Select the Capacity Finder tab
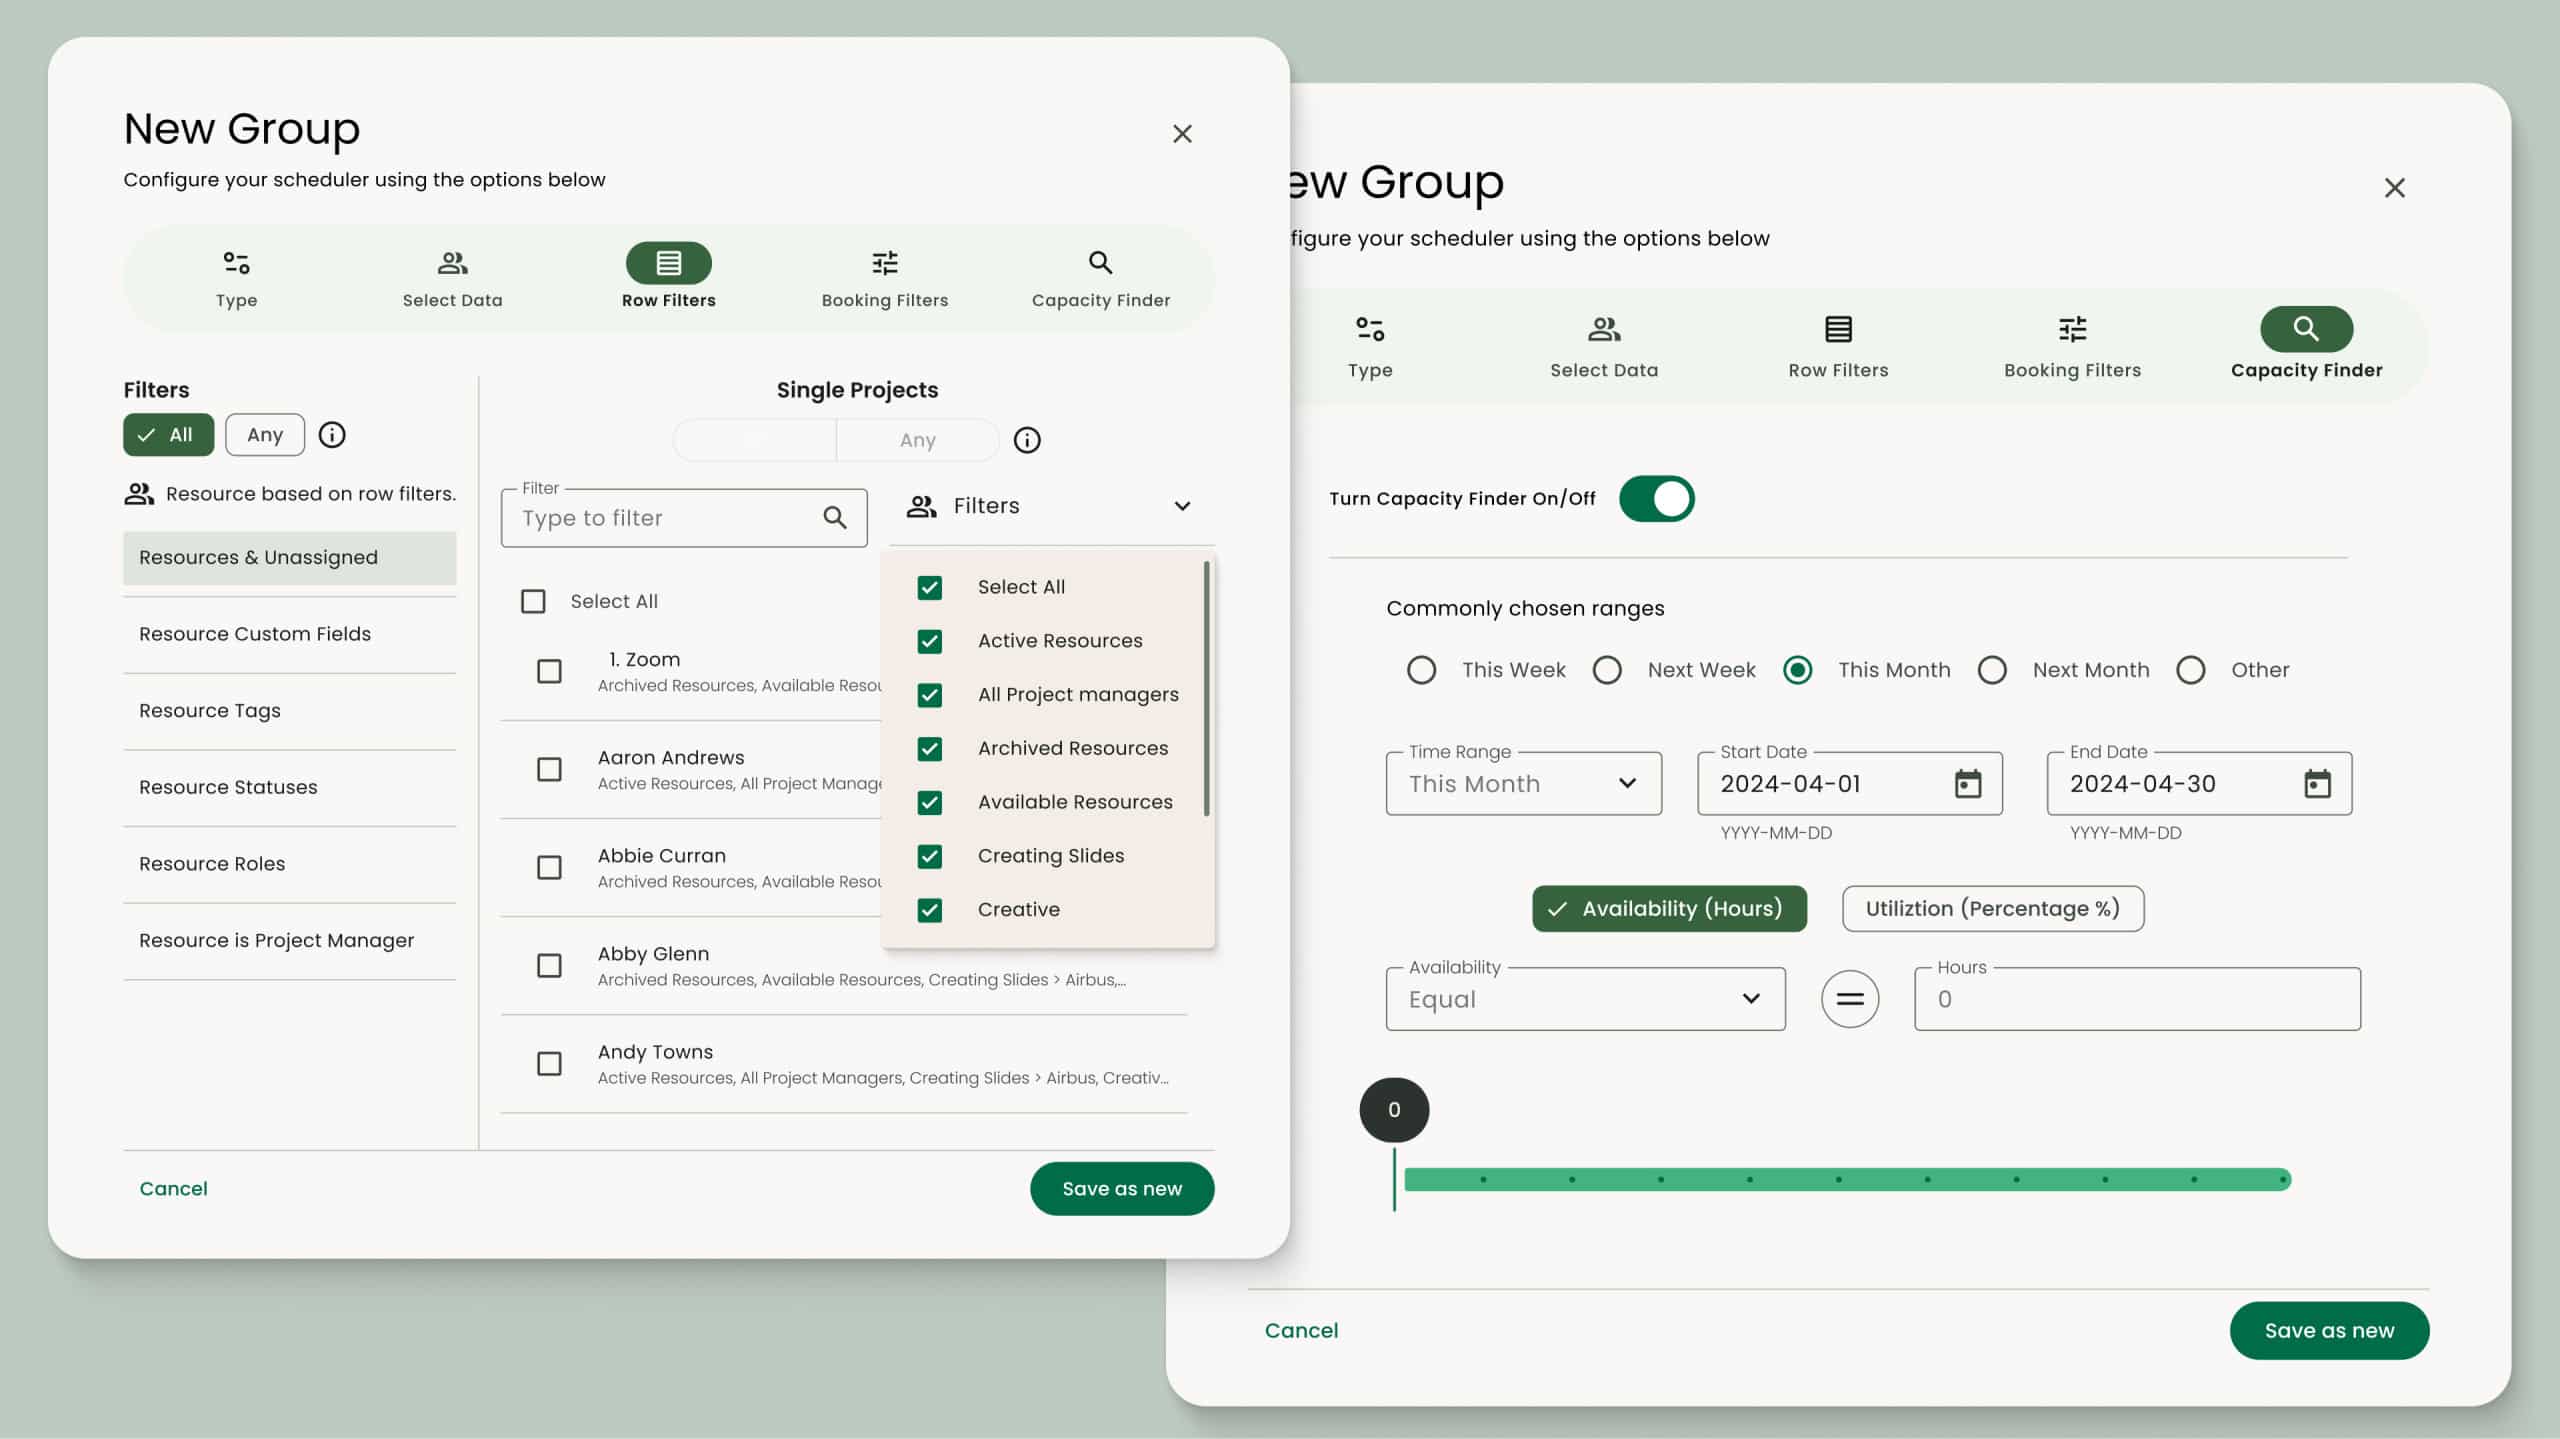 pyautogui.click(x=2307, y=345)
